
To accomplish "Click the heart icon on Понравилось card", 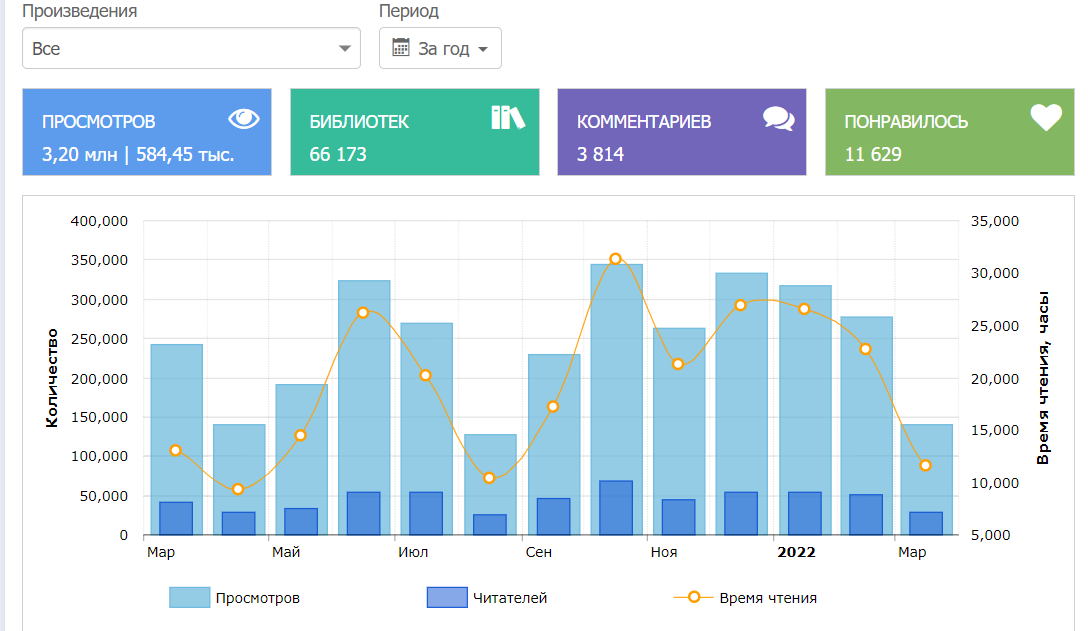I will tap(1046, 118).
